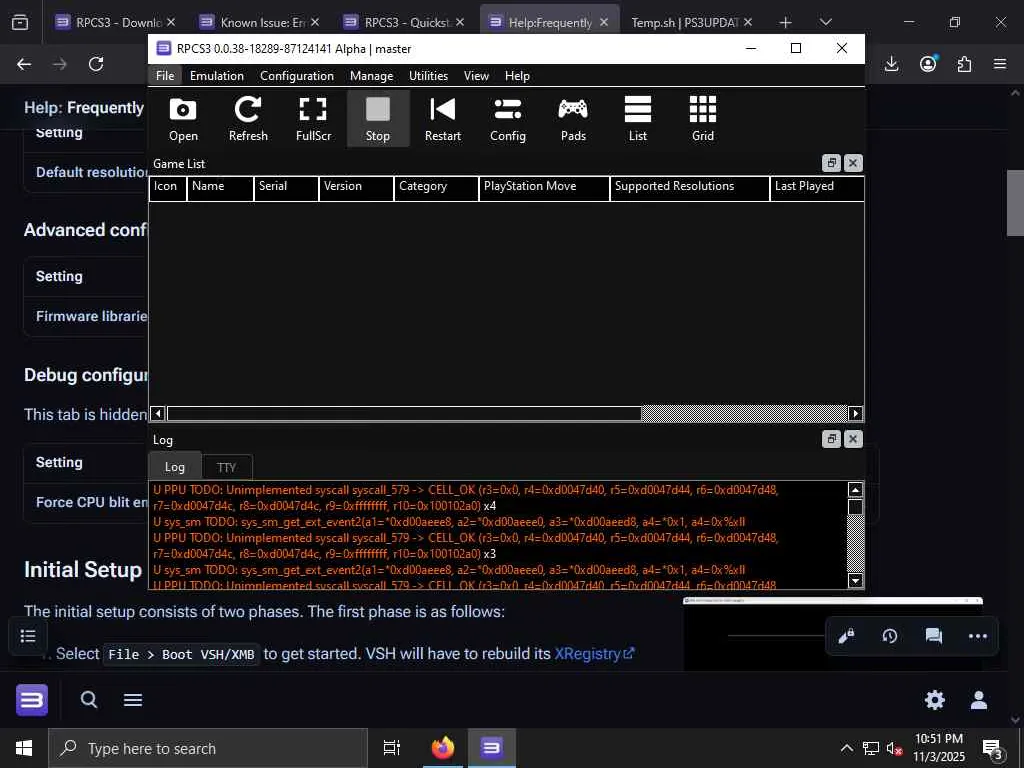Open the wiki settings gear icon

click(935, 700)
